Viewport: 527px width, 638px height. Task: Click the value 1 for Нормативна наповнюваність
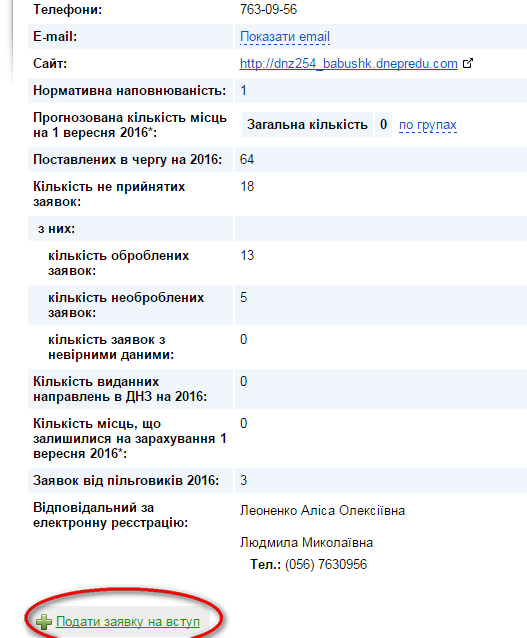[243, 90]
